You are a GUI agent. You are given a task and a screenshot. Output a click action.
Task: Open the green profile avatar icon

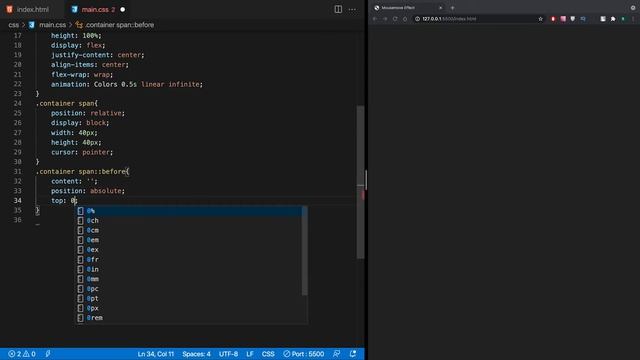(x=623, y=19)
